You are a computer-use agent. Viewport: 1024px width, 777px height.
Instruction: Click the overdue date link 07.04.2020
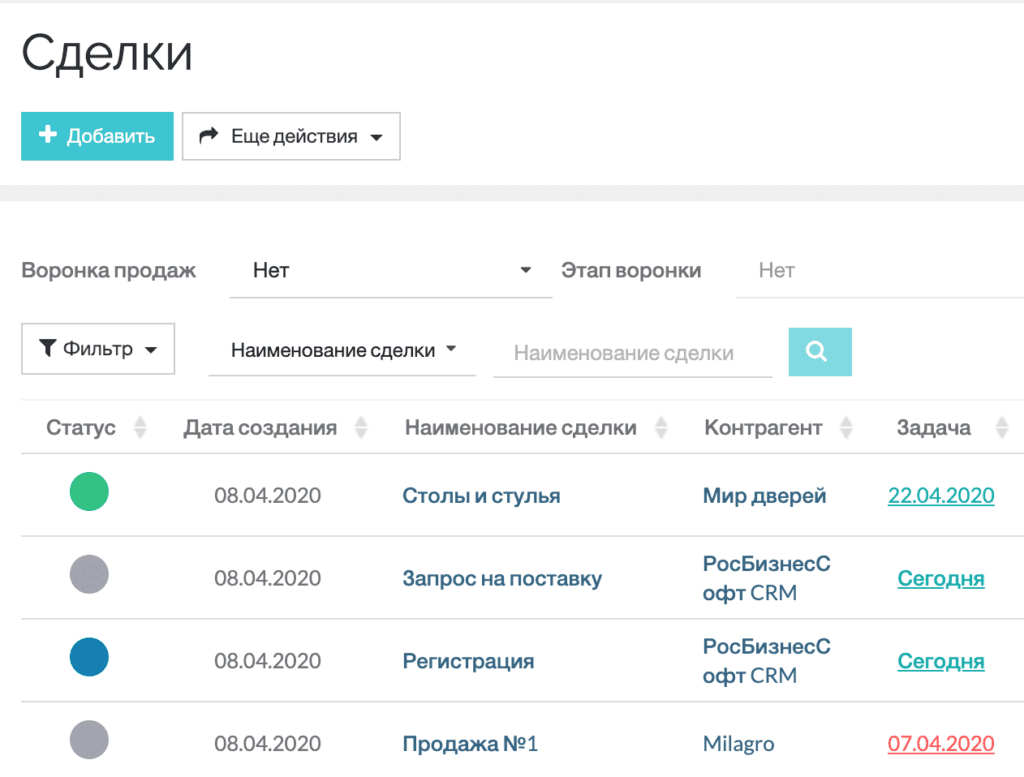point(940,743)
